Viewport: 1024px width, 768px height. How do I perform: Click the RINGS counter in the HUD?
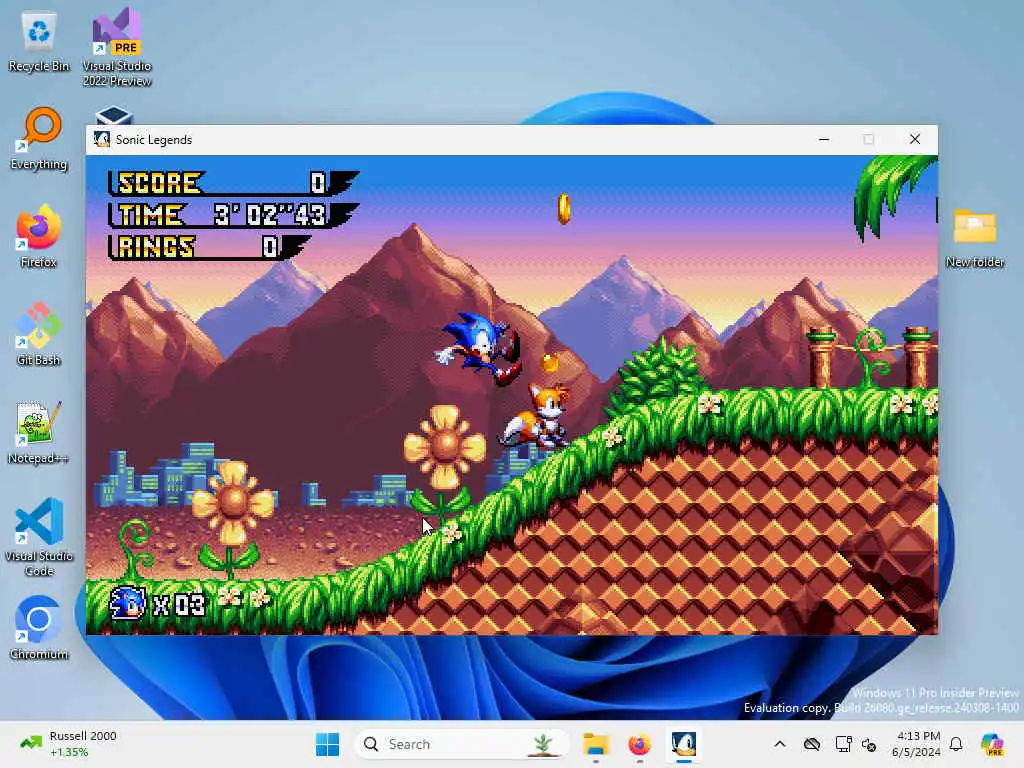tap(209, 247)
